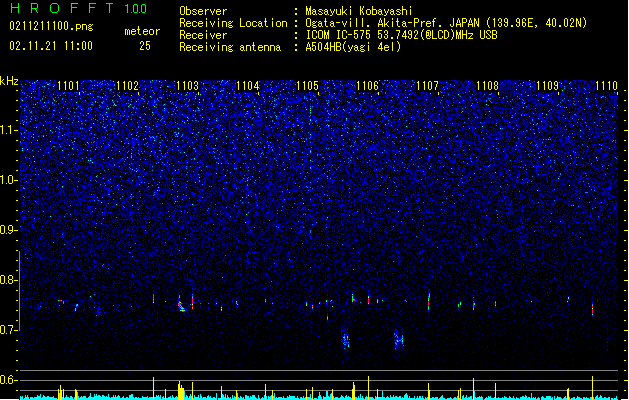The height and width of the screenshot is (400, 629).
Task: Click the 1101 time marker
Action: (x=68, y=85)
